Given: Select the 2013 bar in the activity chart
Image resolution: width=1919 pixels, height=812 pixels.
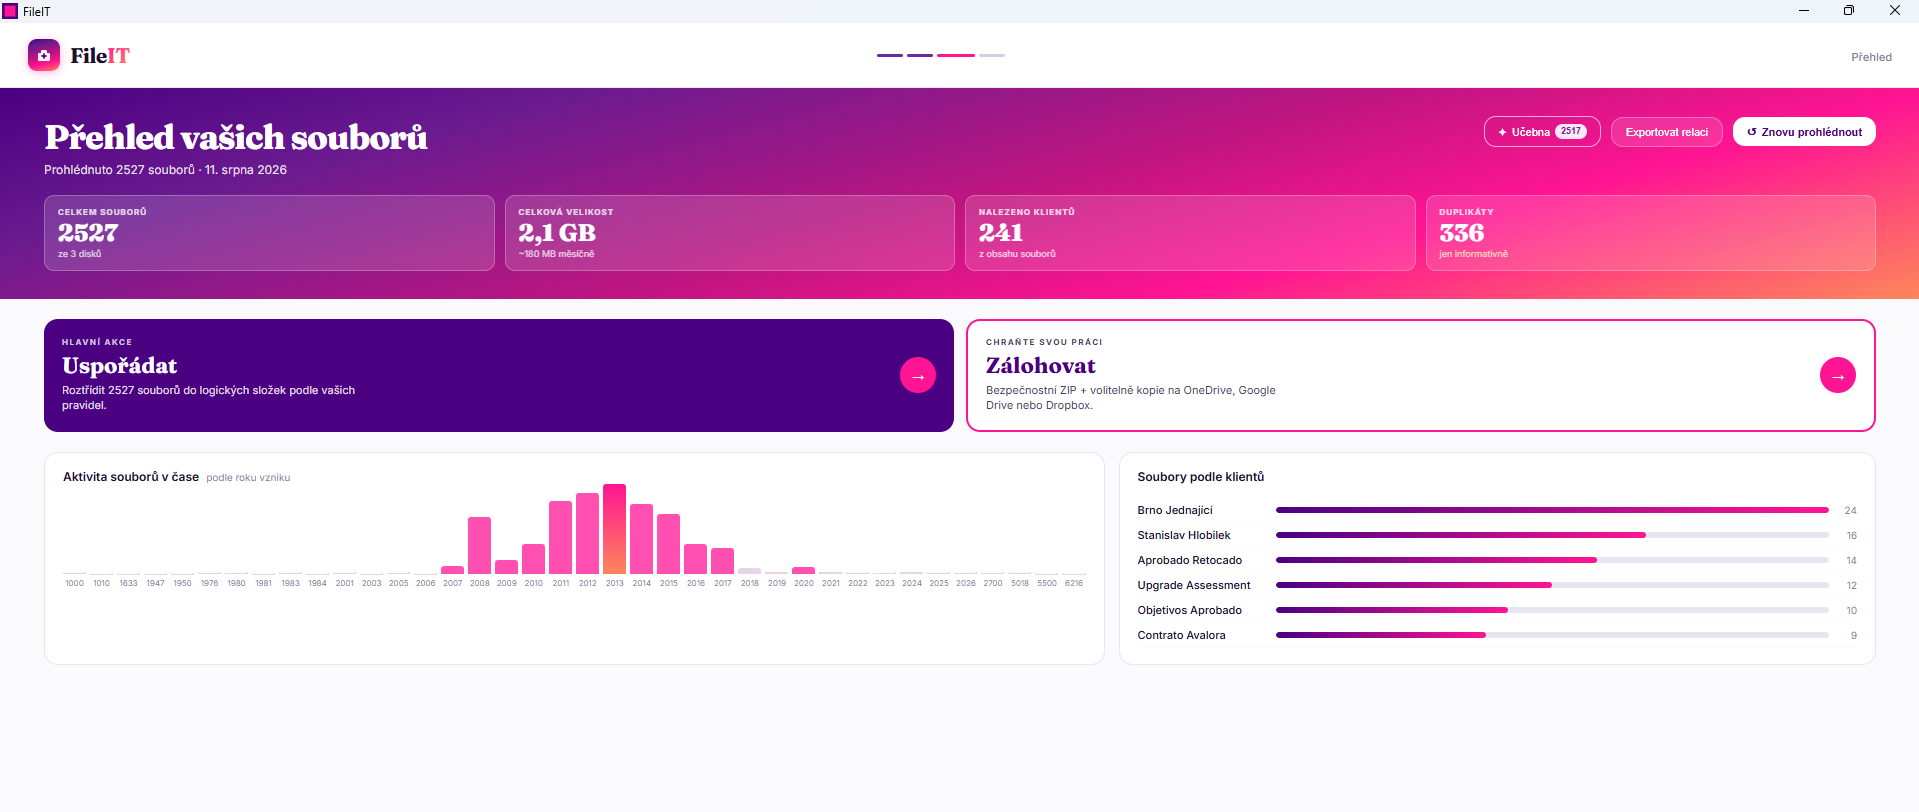Looking at the screenshot, I should pos(614,529).
